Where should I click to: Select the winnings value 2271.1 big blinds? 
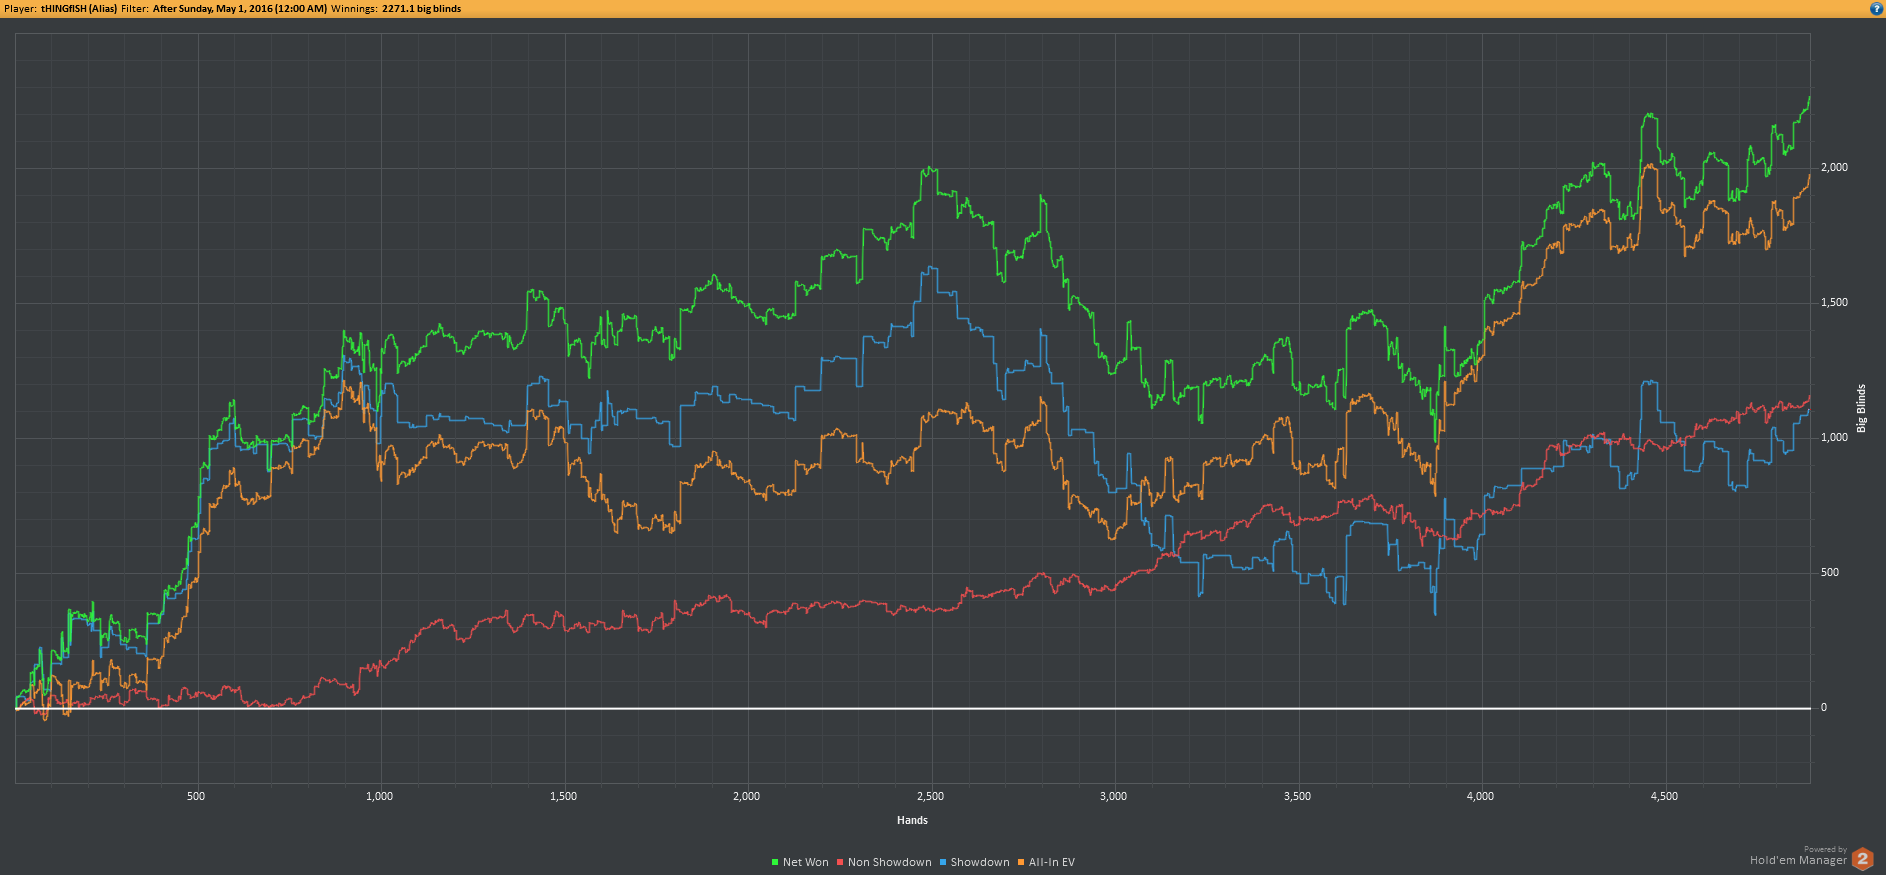tap(422, 9)
